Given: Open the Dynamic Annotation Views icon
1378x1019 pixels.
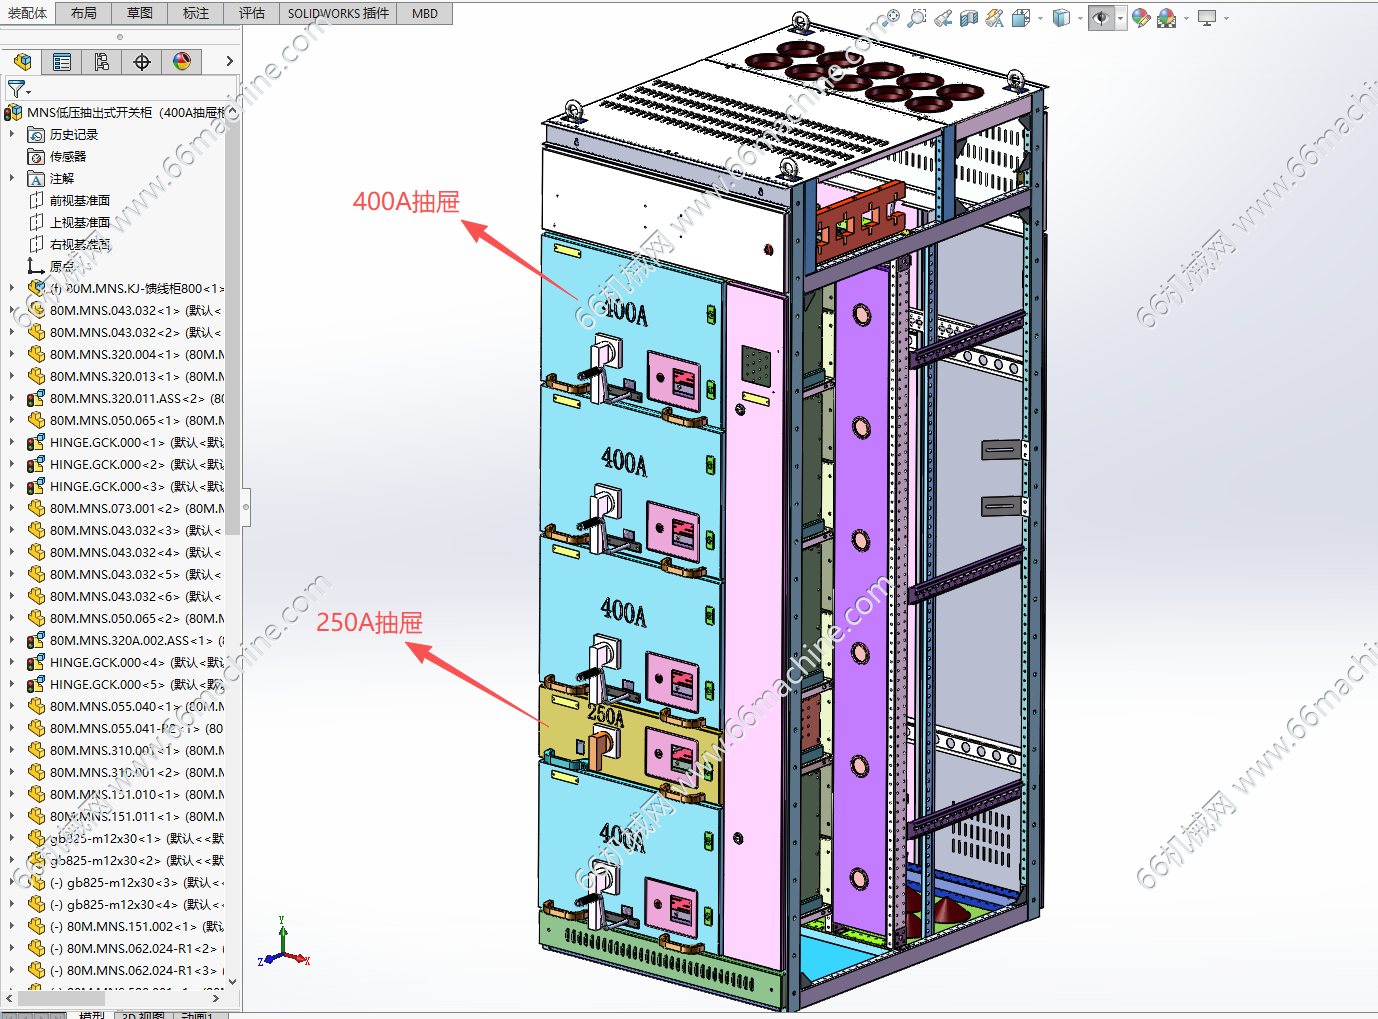Looking at the screenshot, I should tap(995, 18).
